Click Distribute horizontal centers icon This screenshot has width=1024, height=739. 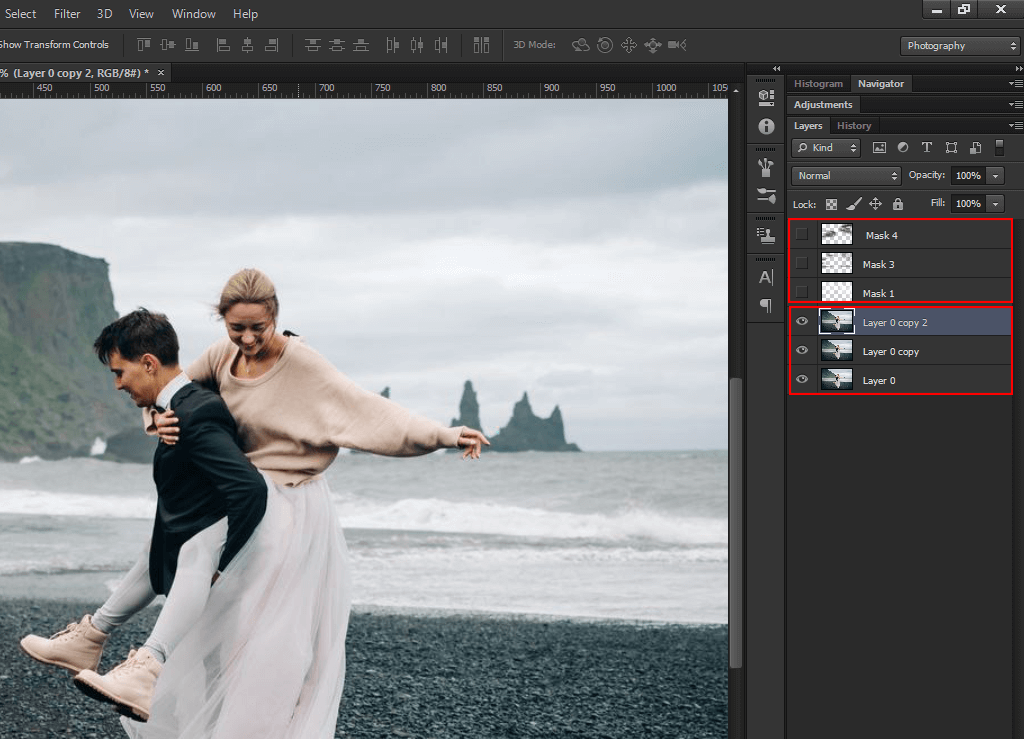(x=417, y=45)
